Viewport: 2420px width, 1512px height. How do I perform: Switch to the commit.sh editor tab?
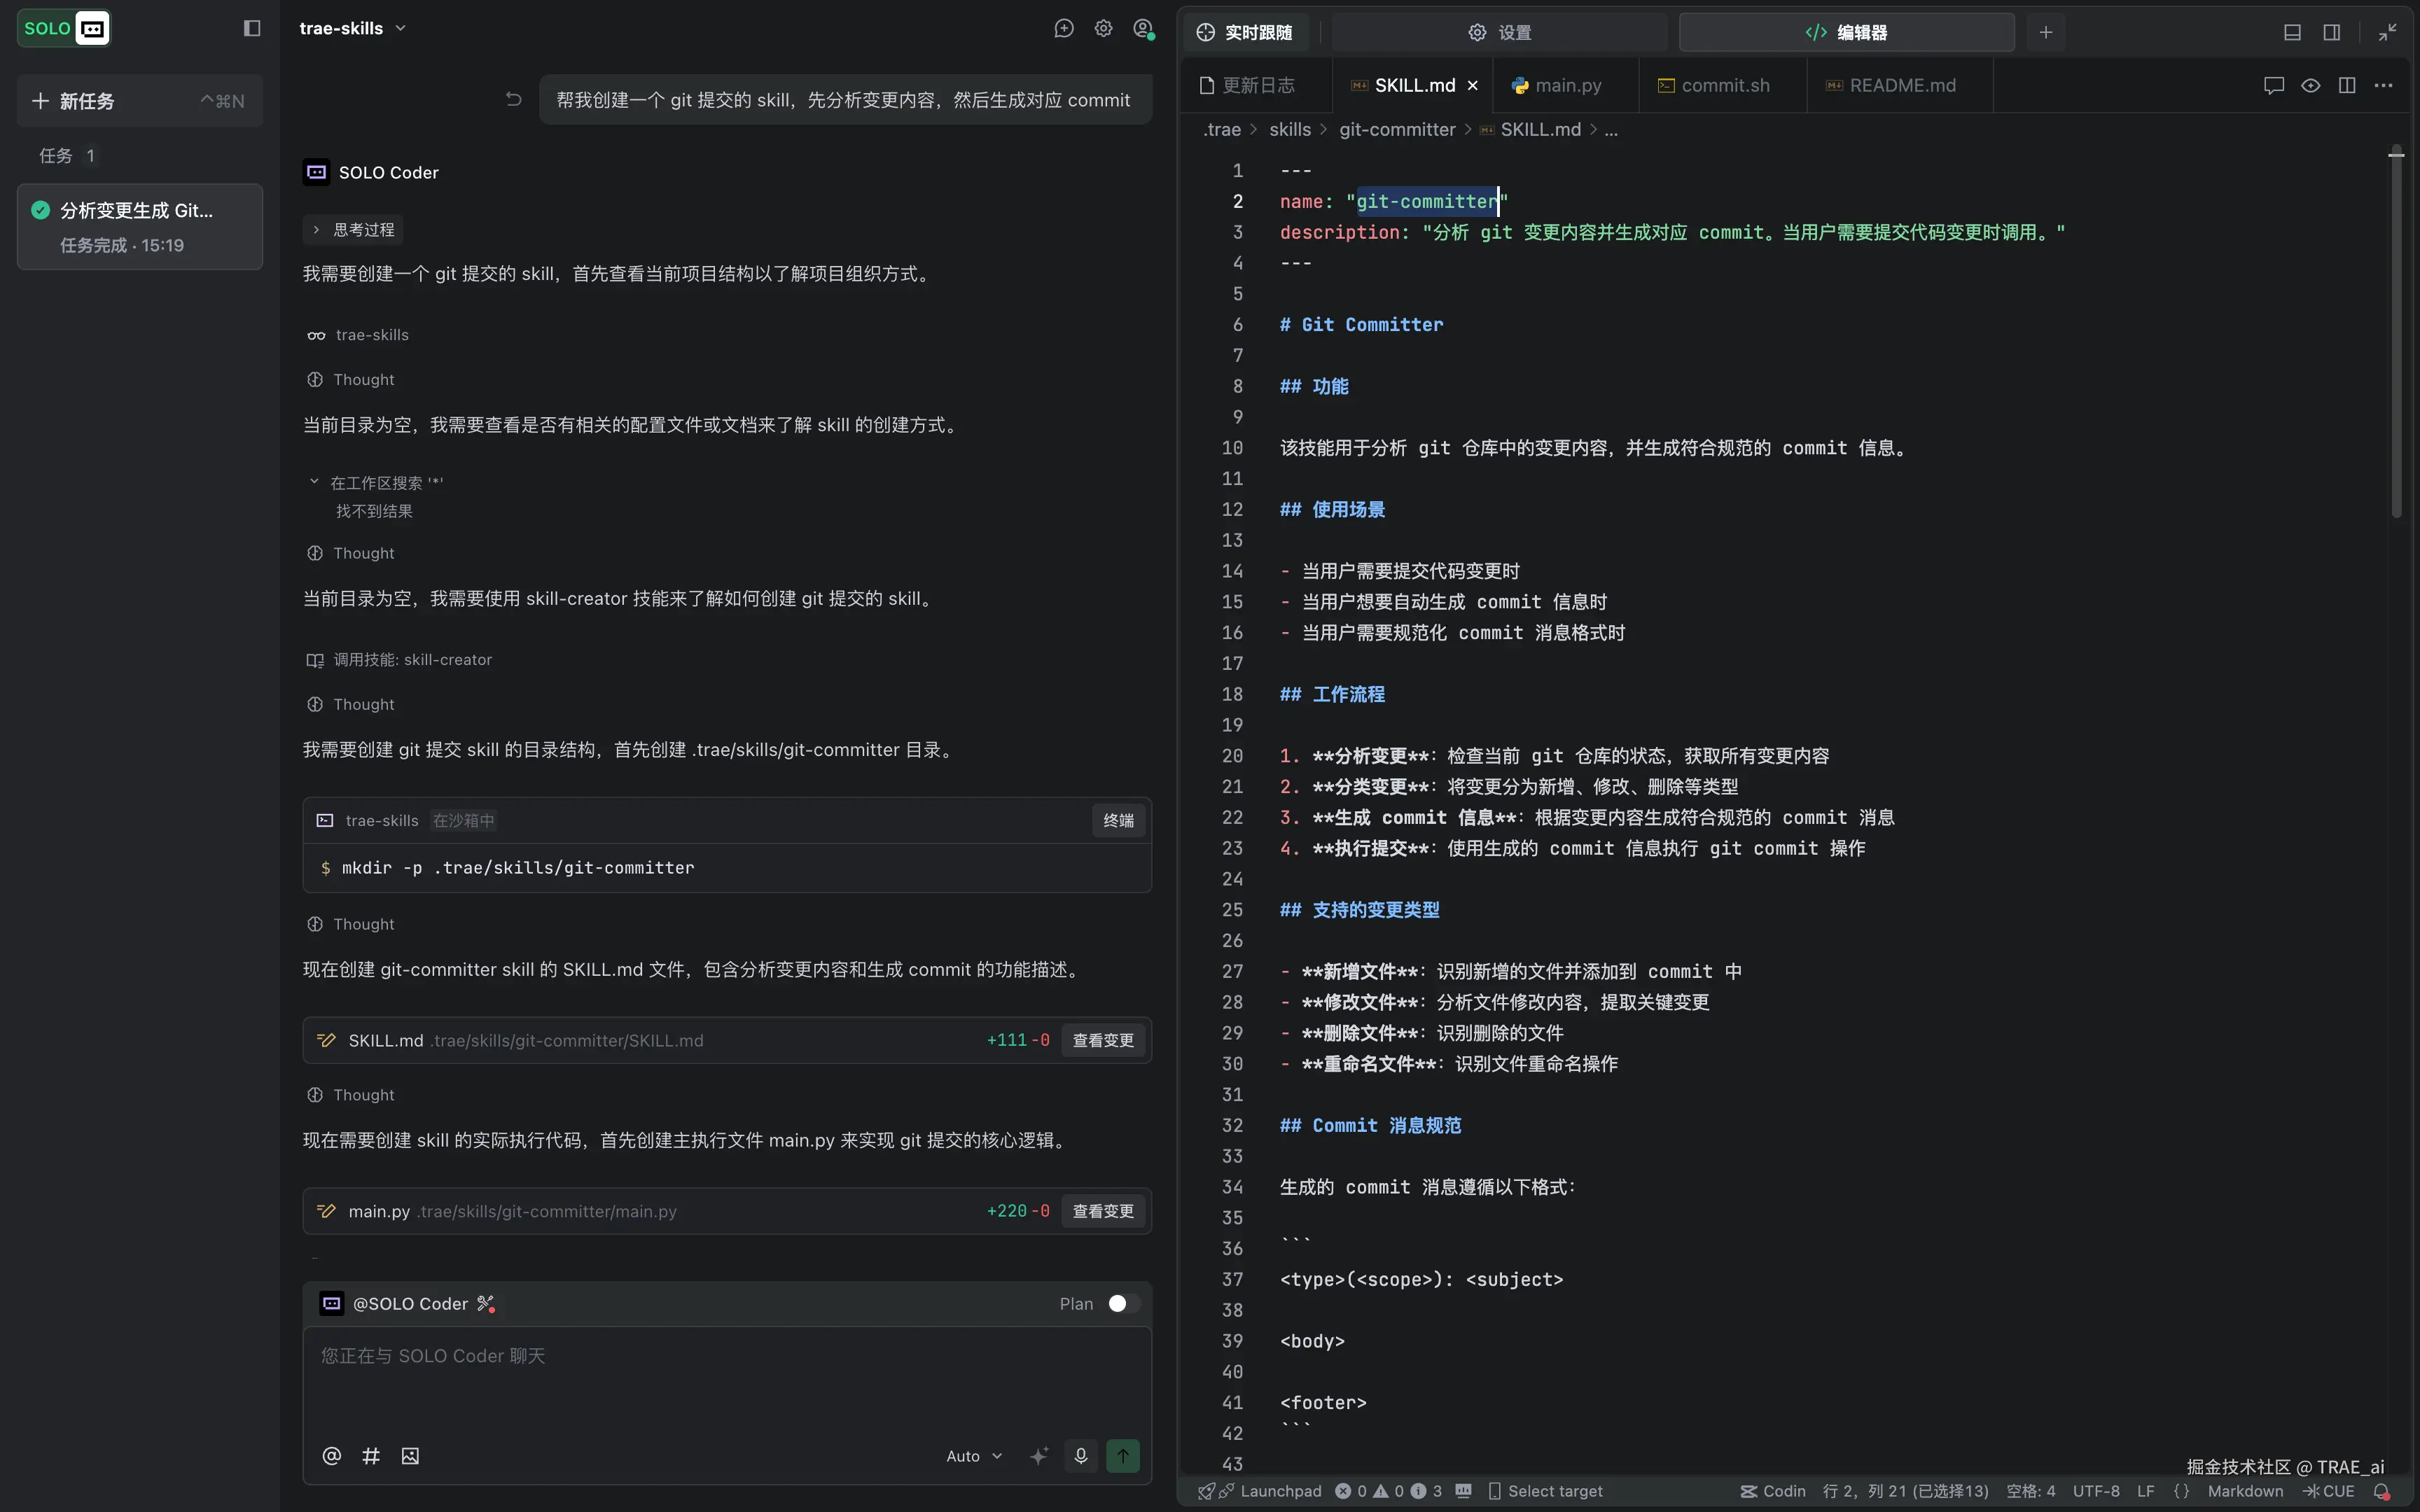click(1724, 85)
